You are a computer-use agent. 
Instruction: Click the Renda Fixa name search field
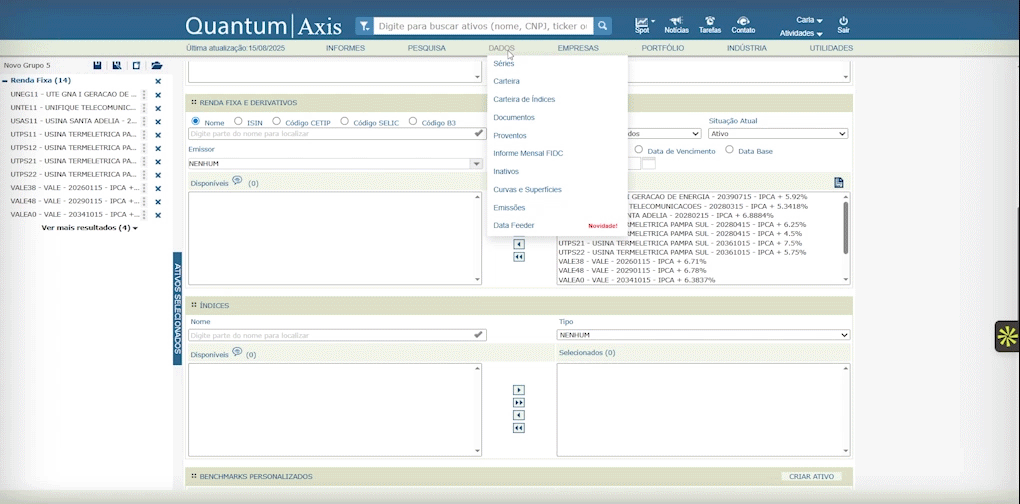[x=337, y=133]
